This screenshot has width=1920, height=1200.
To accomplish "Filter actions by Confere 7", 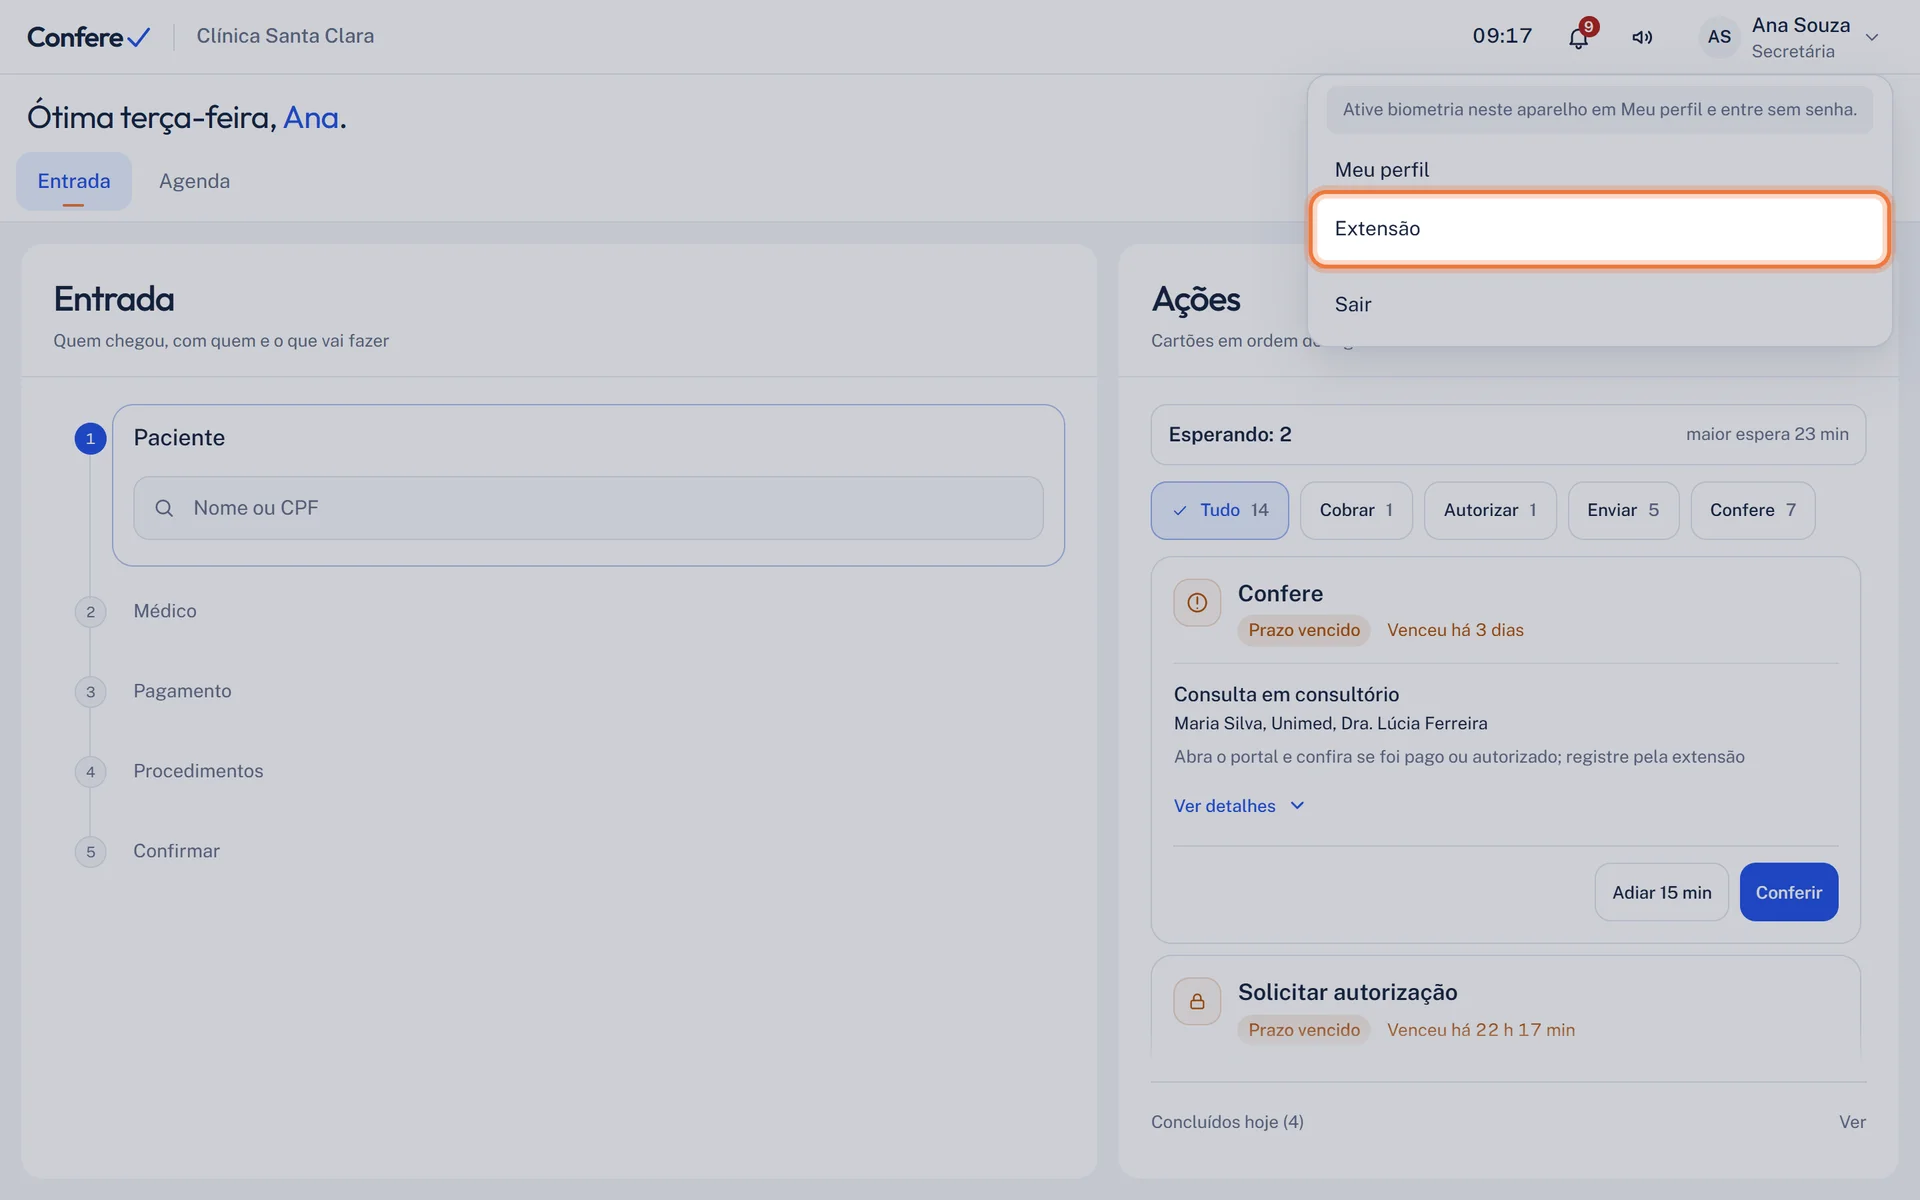I will 1752,510.
